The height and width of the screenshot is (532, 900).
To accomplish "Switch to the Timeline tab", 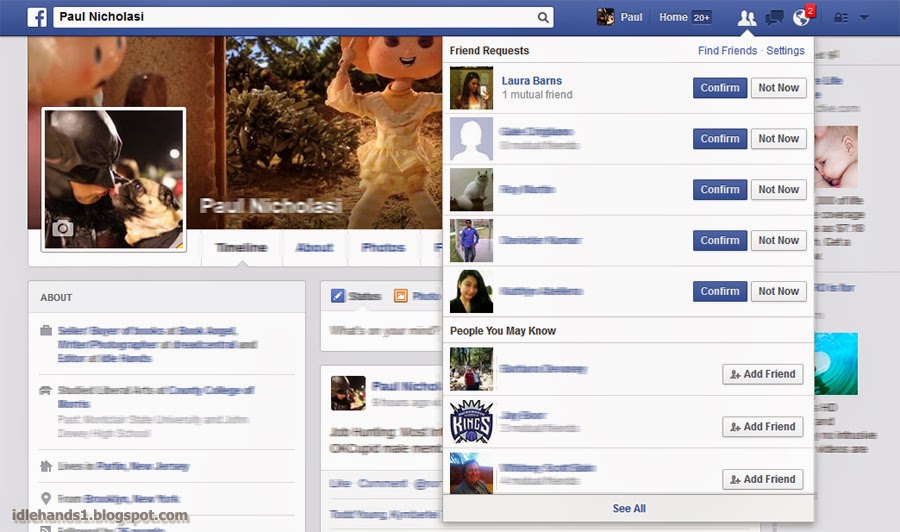I will point(241,247).
